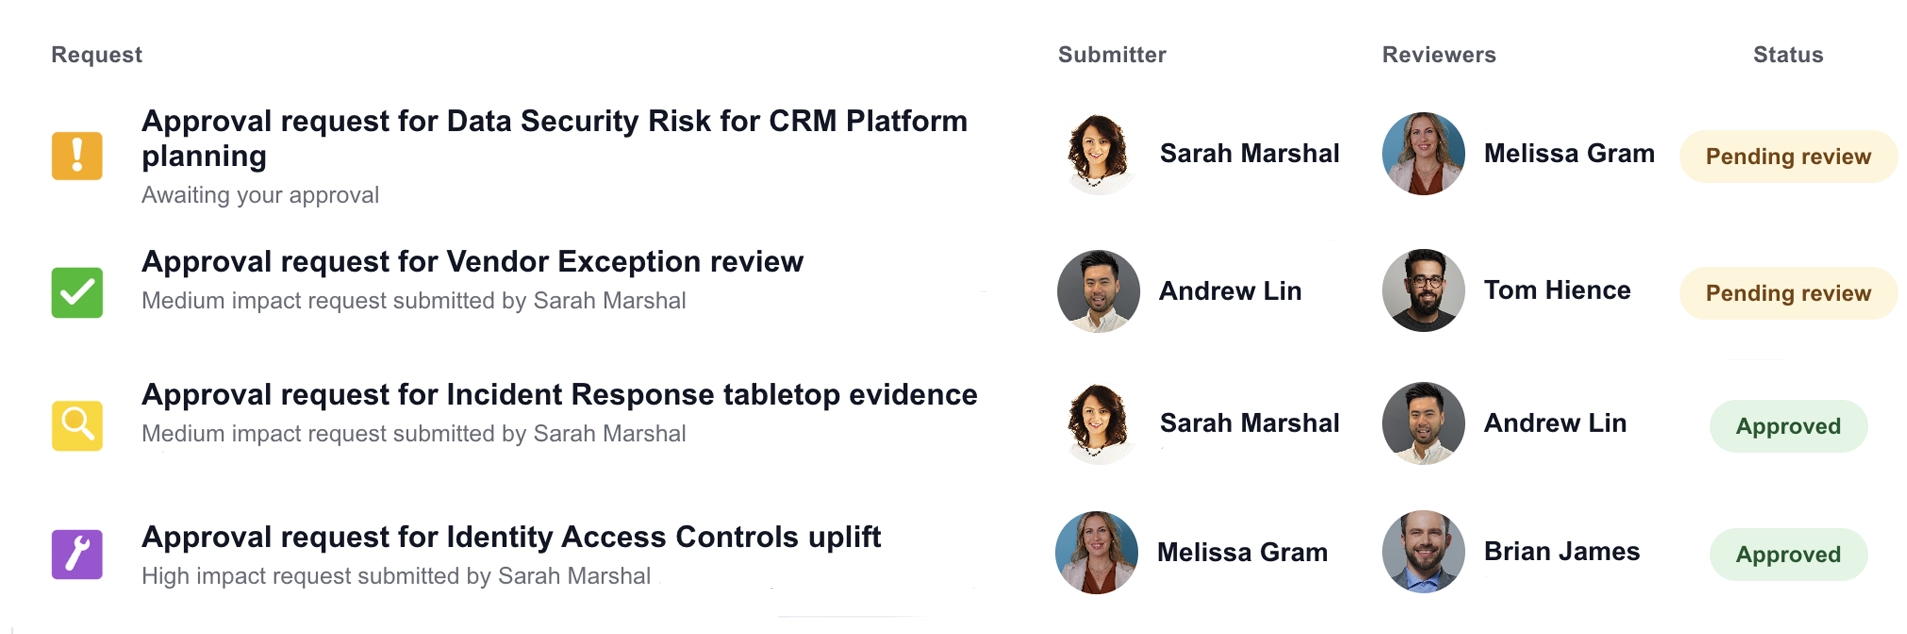1907x634 pixels.
Task: Open Incident Response tabletop evidence request
Action: 559,394
